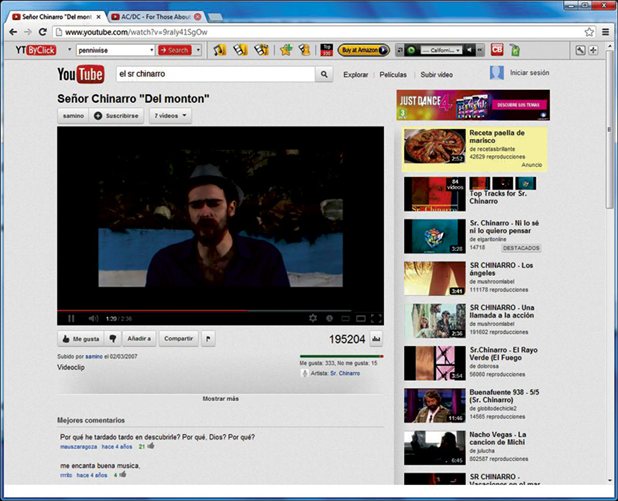Open the Subir vídeo link

coord(436,74)
